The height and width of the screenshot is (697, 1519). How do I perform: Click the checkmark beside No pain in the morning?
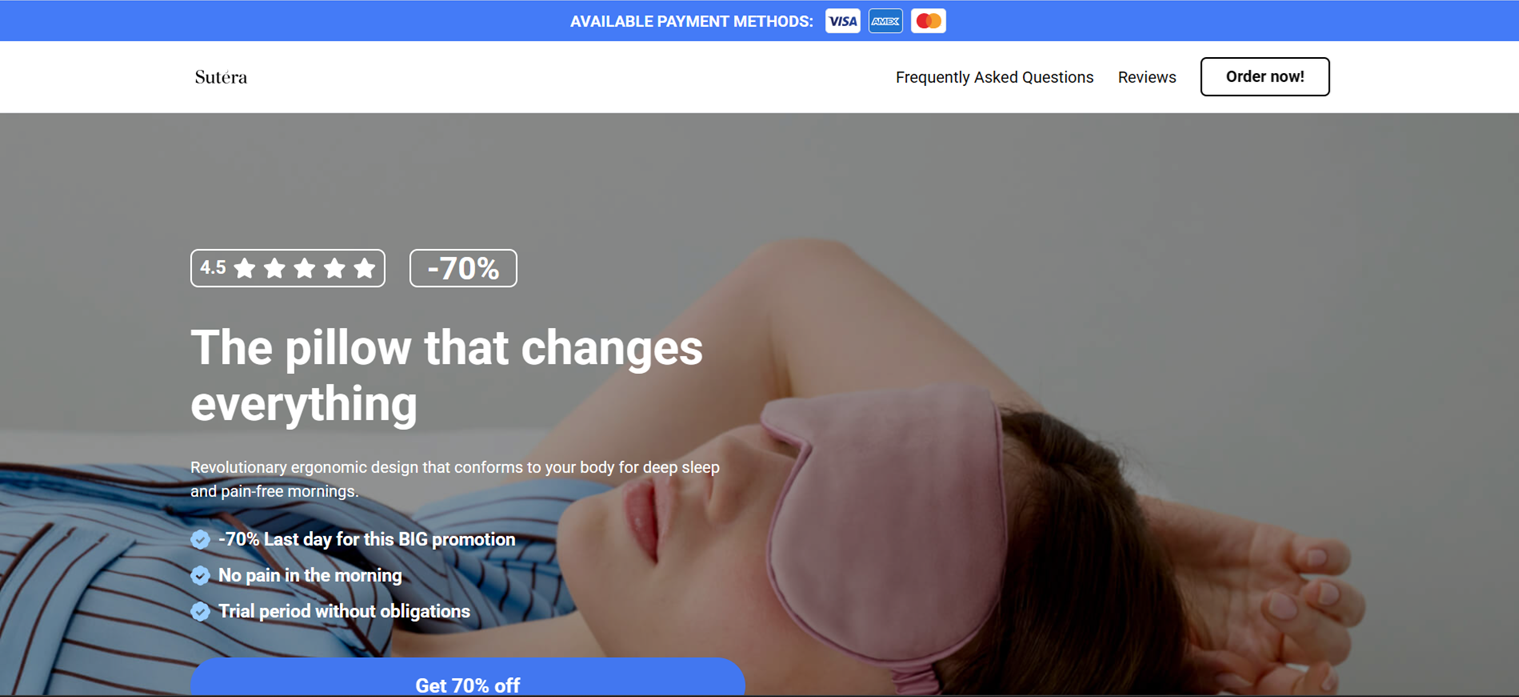point(200,575)
